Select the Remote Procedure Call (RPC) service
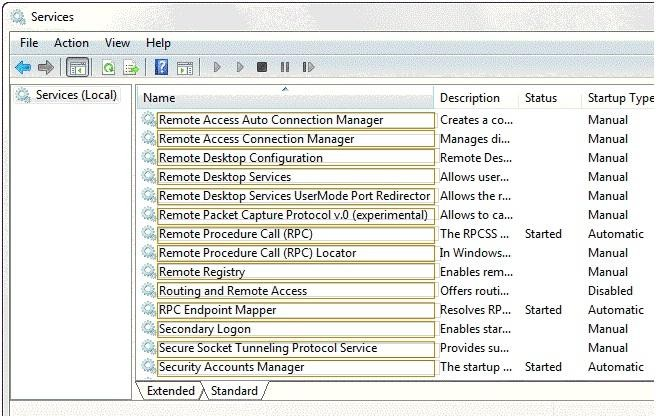 coord(295,234)
